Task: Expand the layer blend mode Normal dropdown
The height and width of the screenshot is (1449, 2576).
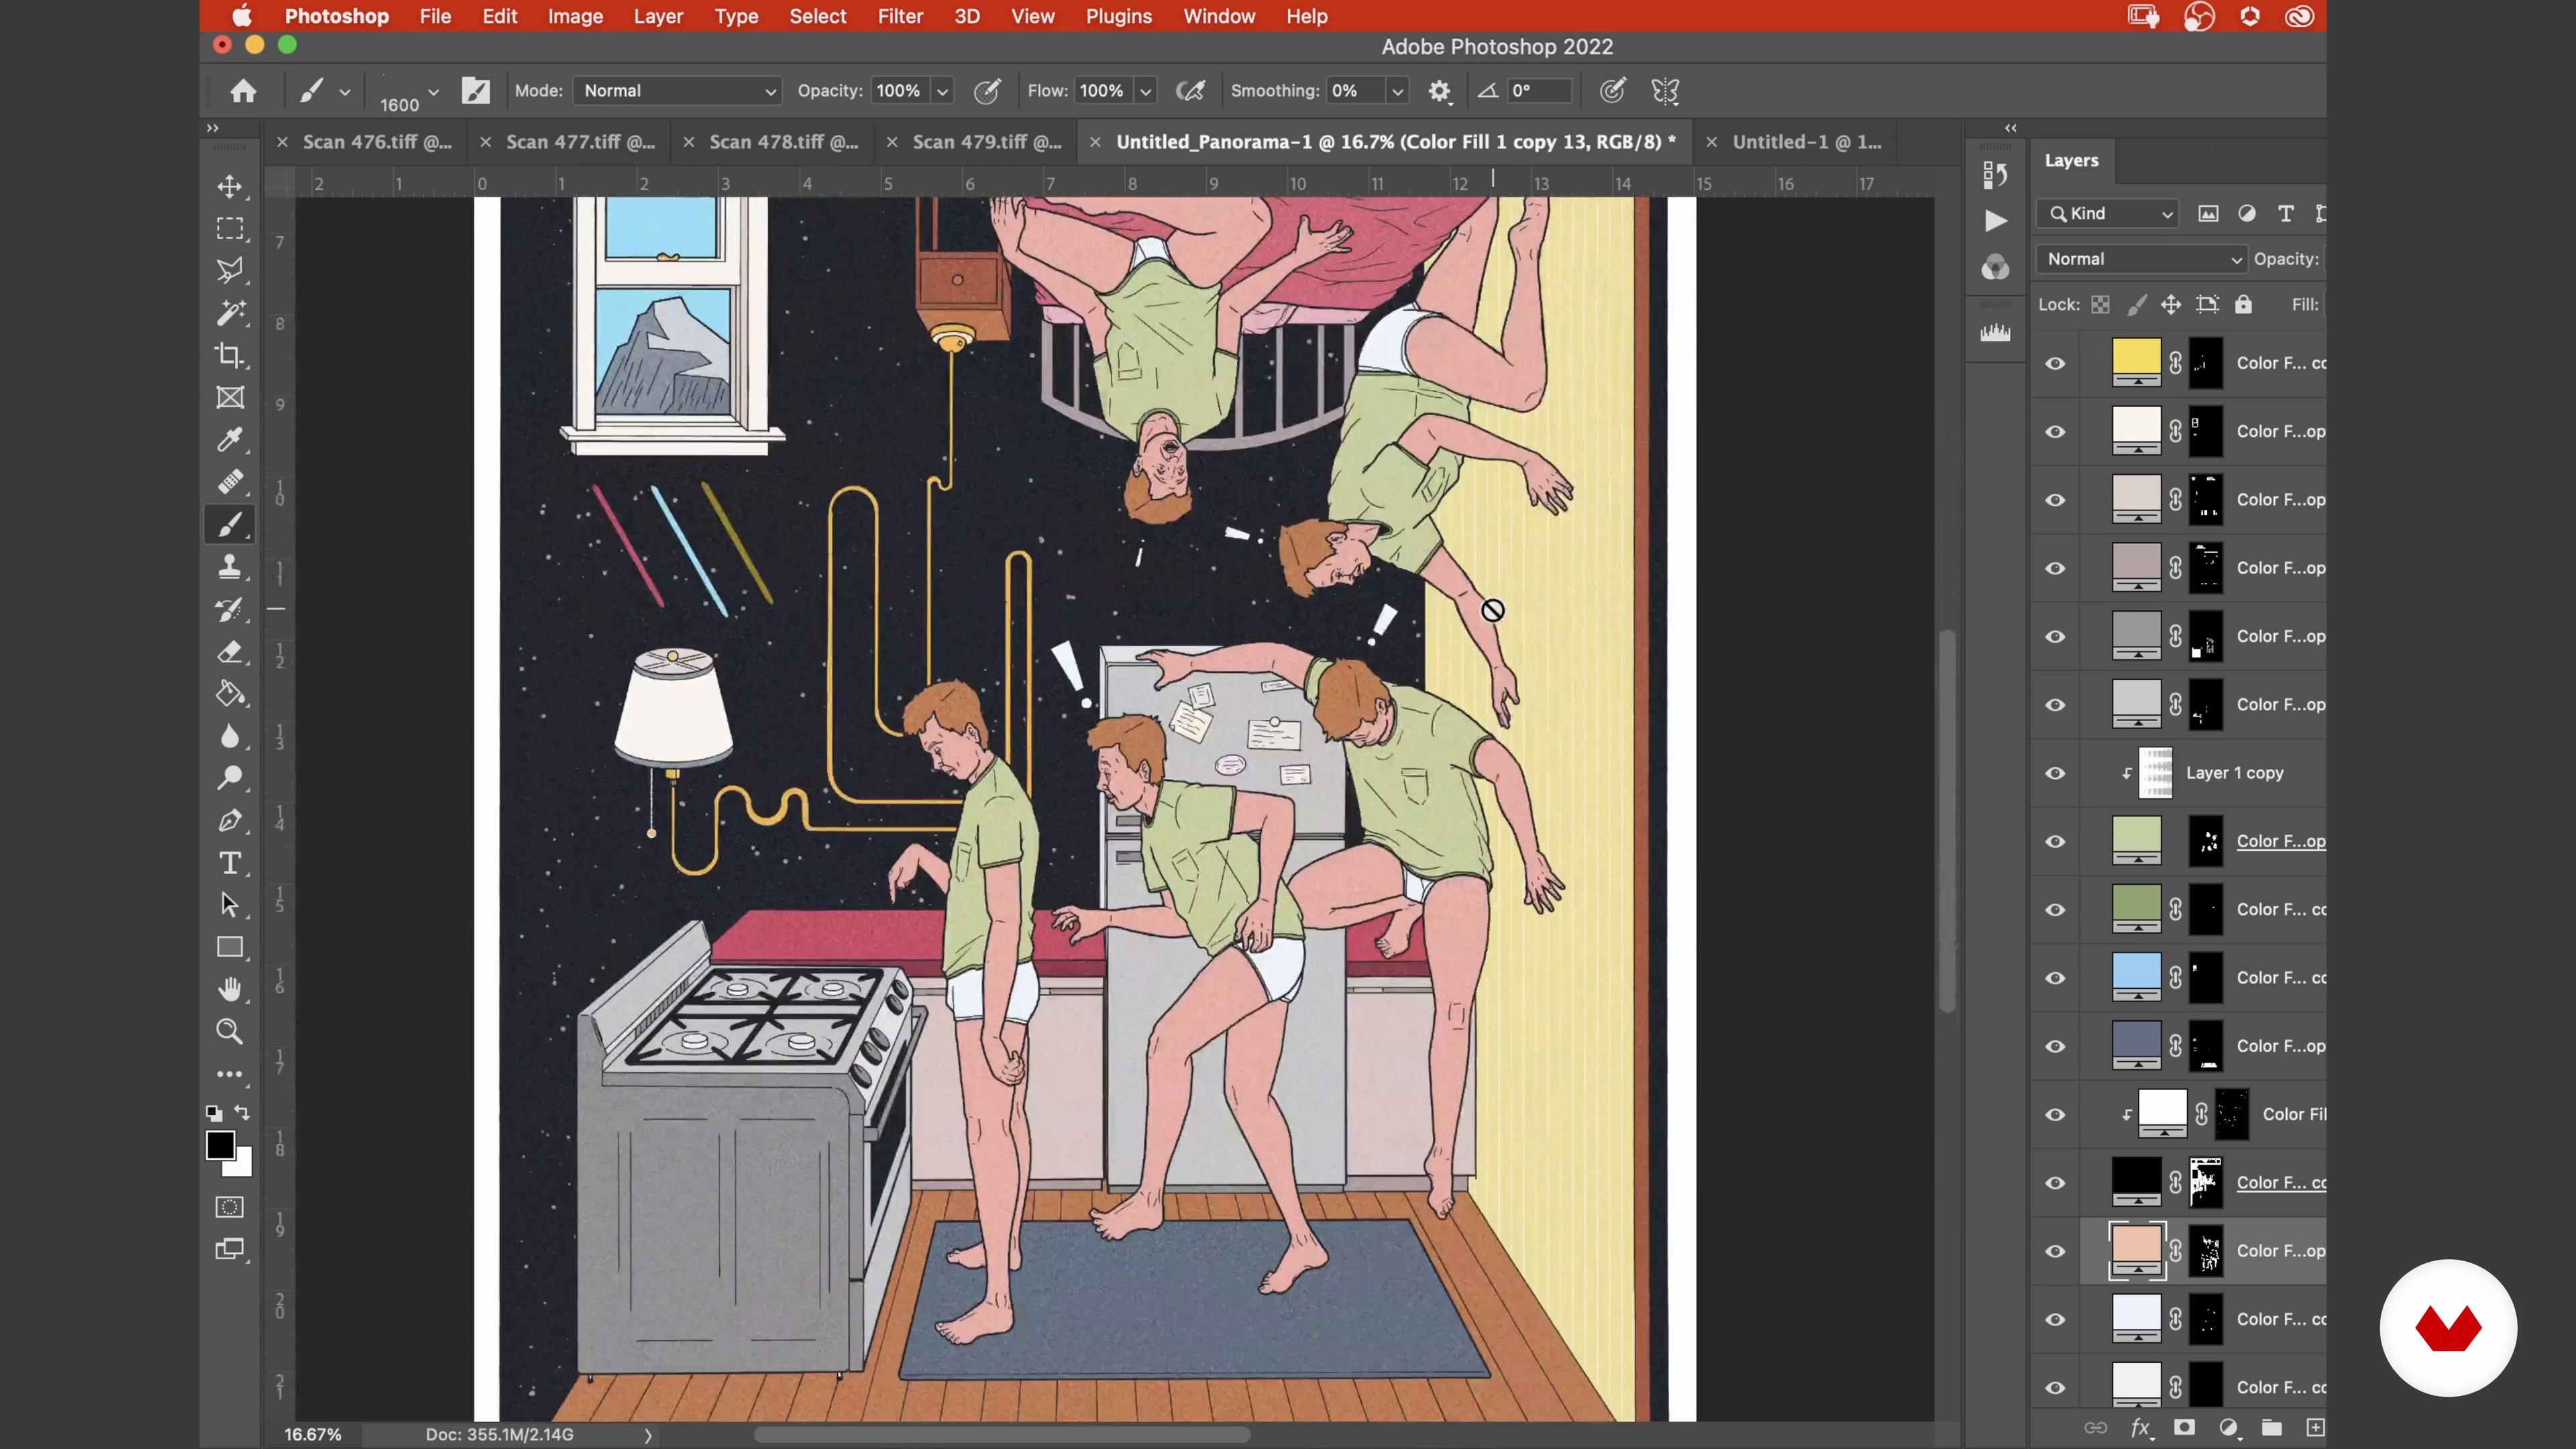Action: click(x=2141, y=259)
